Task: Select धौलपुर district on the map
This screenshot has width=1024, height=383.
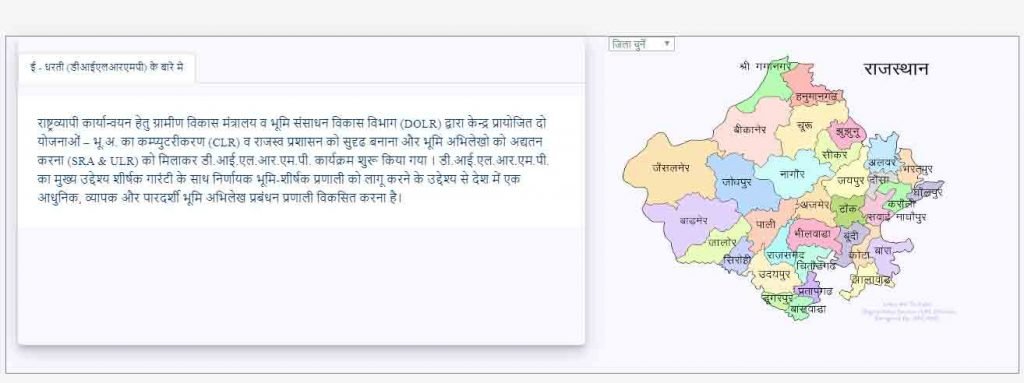Action: 928,193
